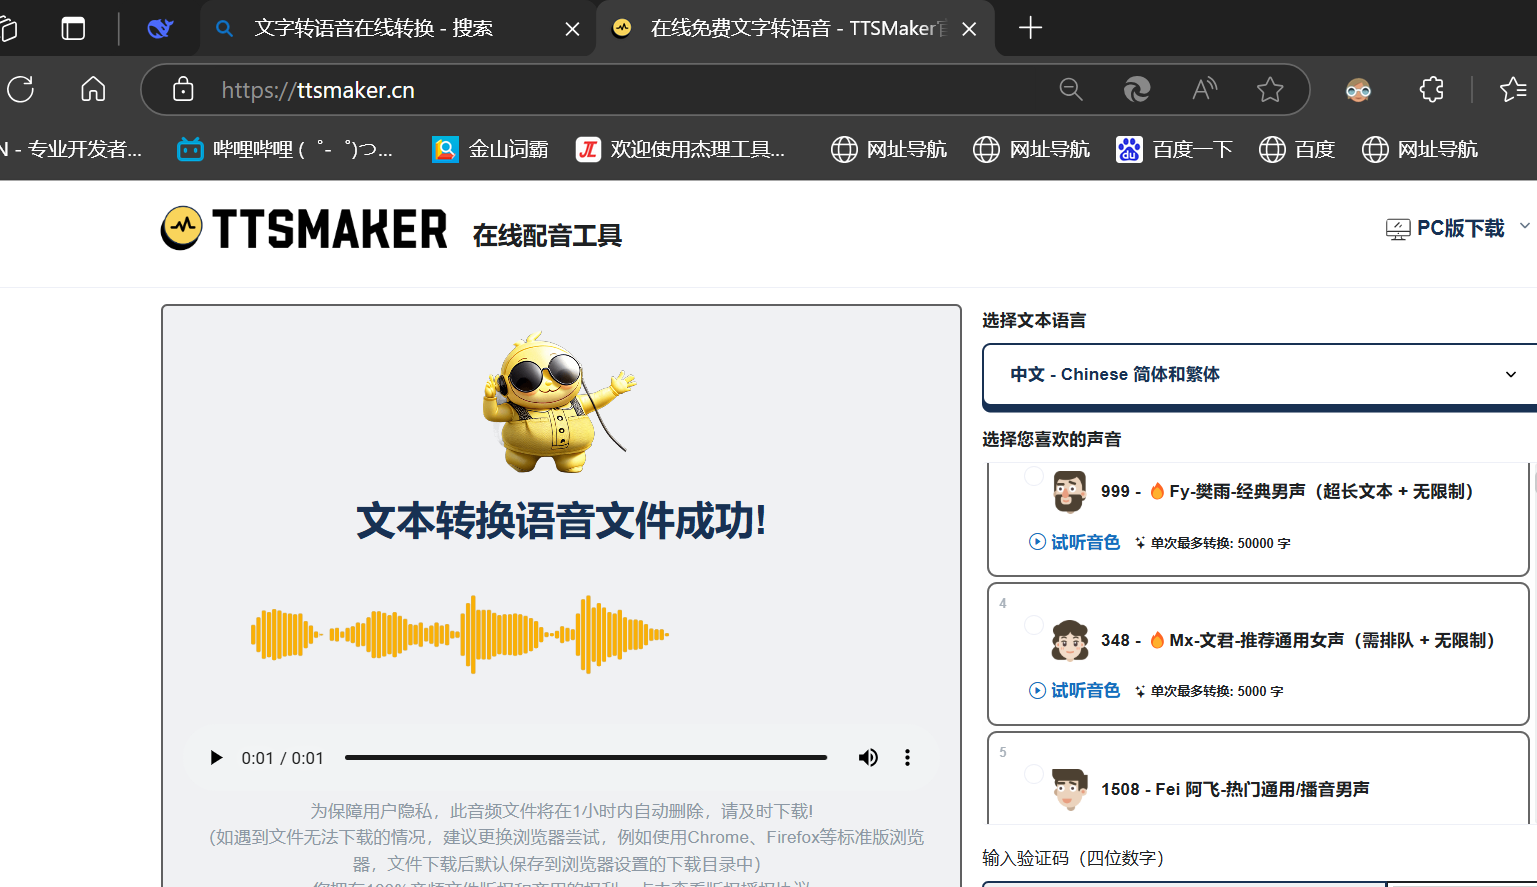Close the 文字转语音在线转换 search tab
This screenshot has height=887, width=1537.
(572, 29)
